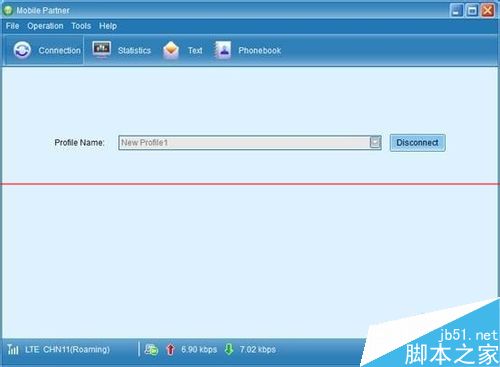
Task: Open the Connection tab icon
Action: click(x=22, y=50)
